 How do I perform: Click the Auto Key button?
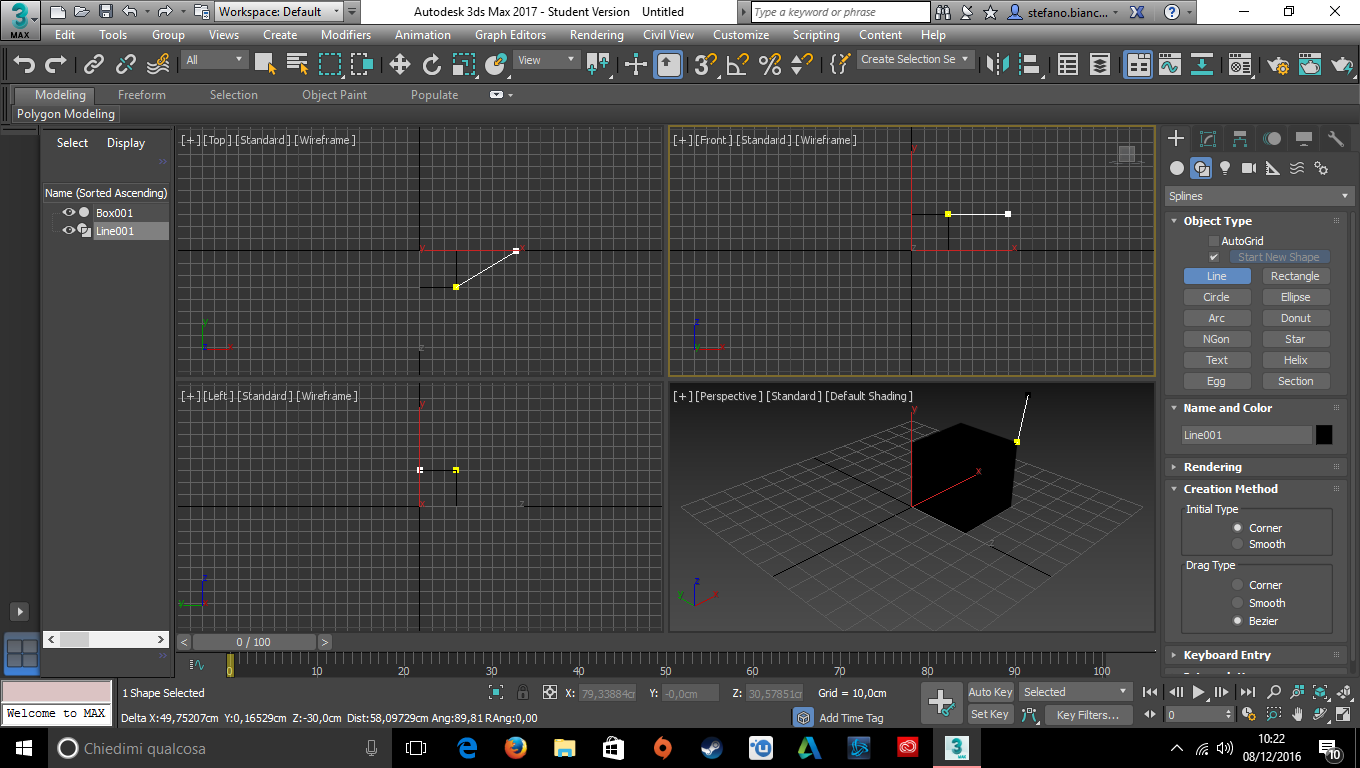[x=990, y=692]
